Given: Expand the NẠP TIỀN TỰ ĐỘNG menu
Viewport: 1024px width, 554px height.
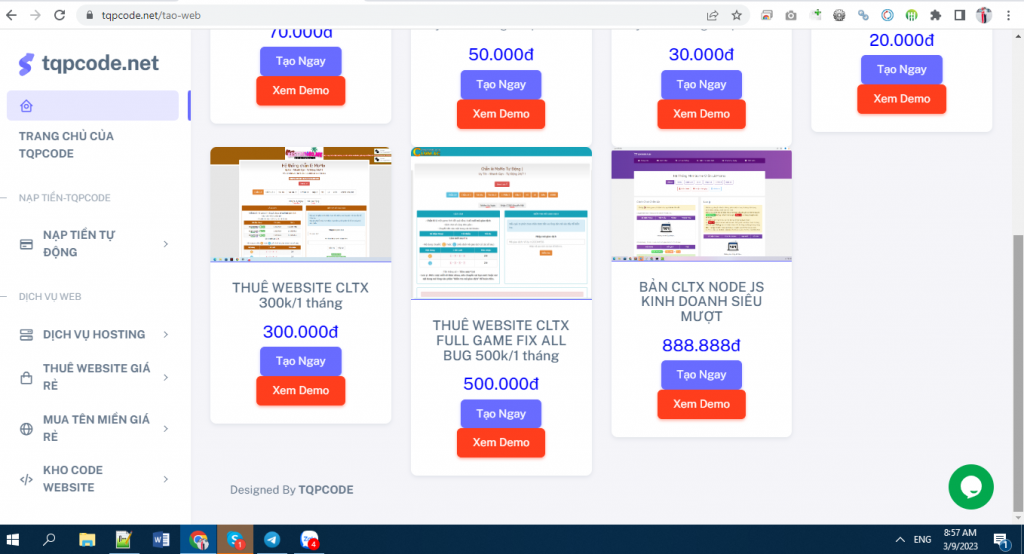Looking at the screenshot, I should point(94,243).
